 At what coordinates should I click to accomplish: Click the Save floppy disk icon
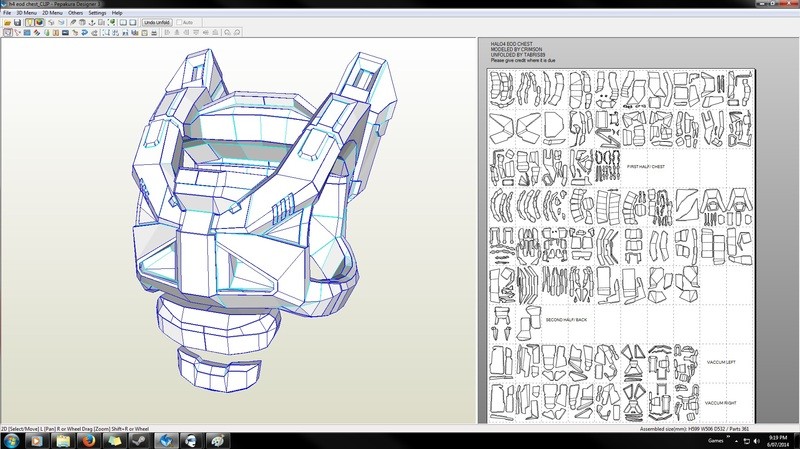point(18,22)
